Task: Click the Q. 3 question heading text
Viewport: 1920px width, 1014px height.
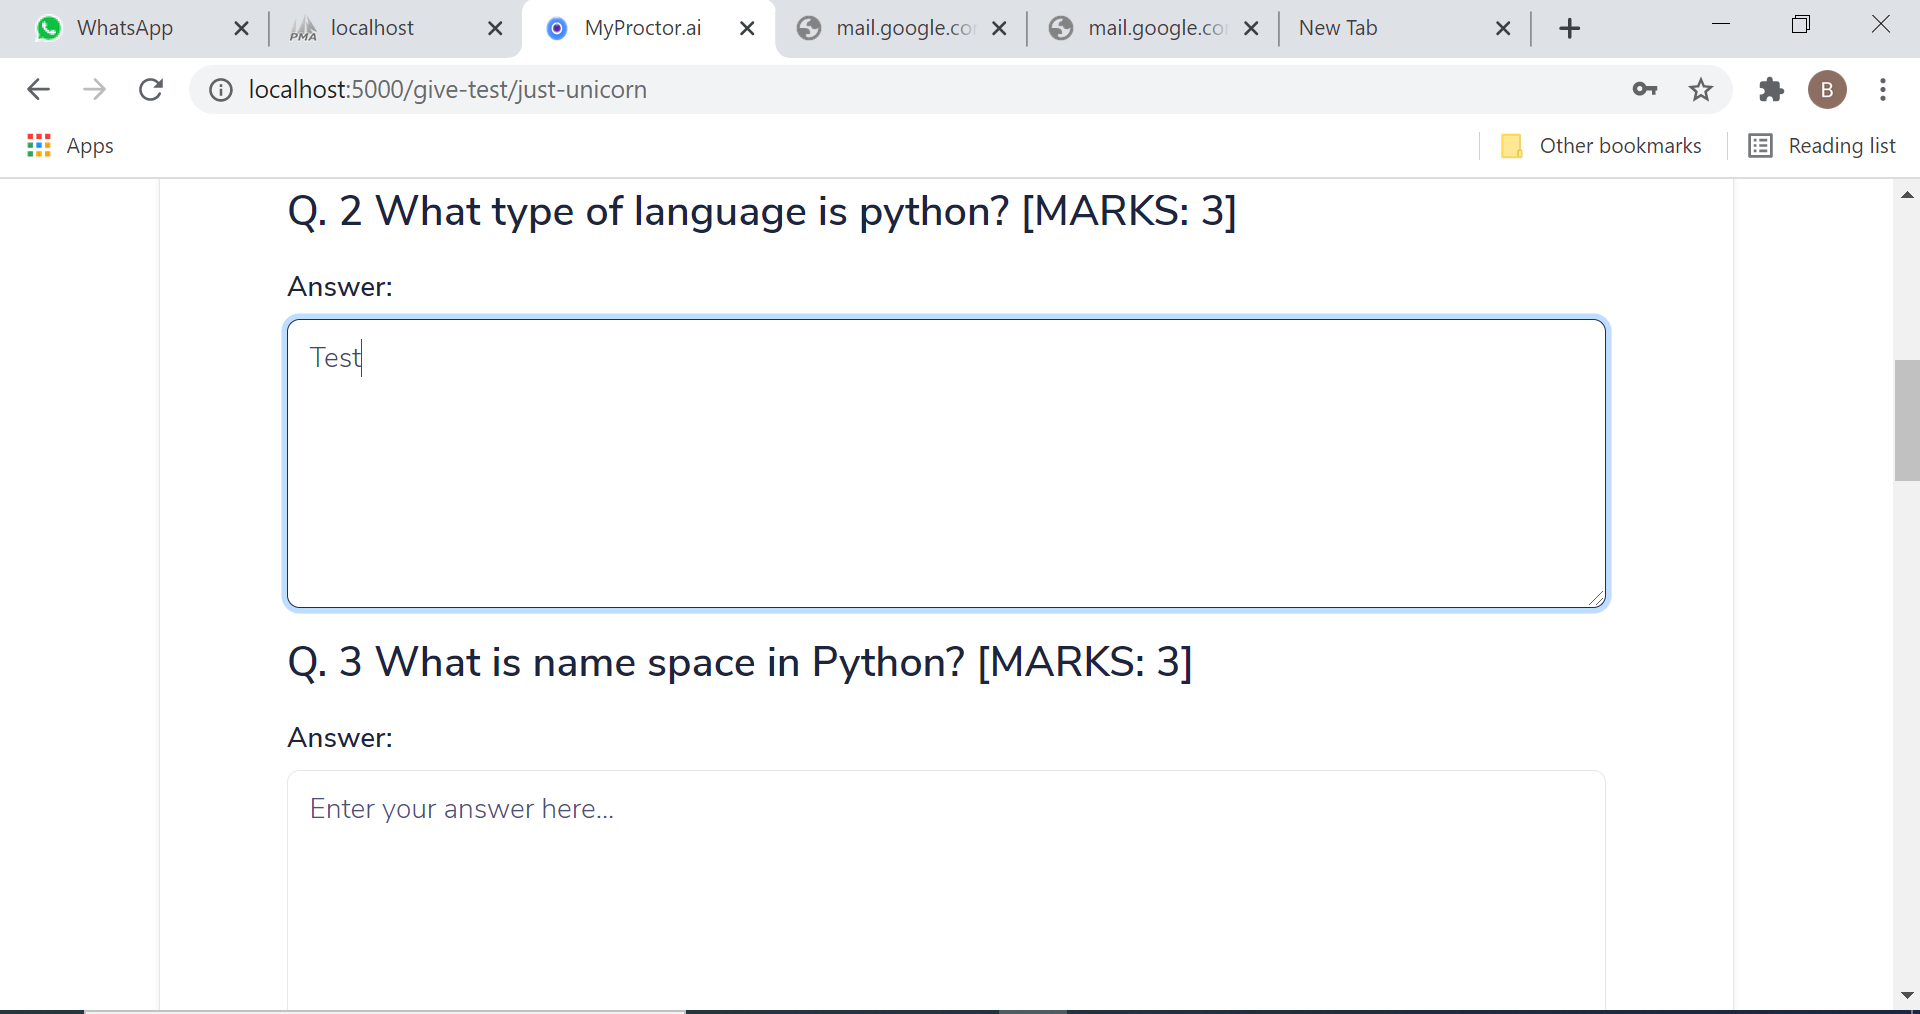Action: (x=740, y=662)
